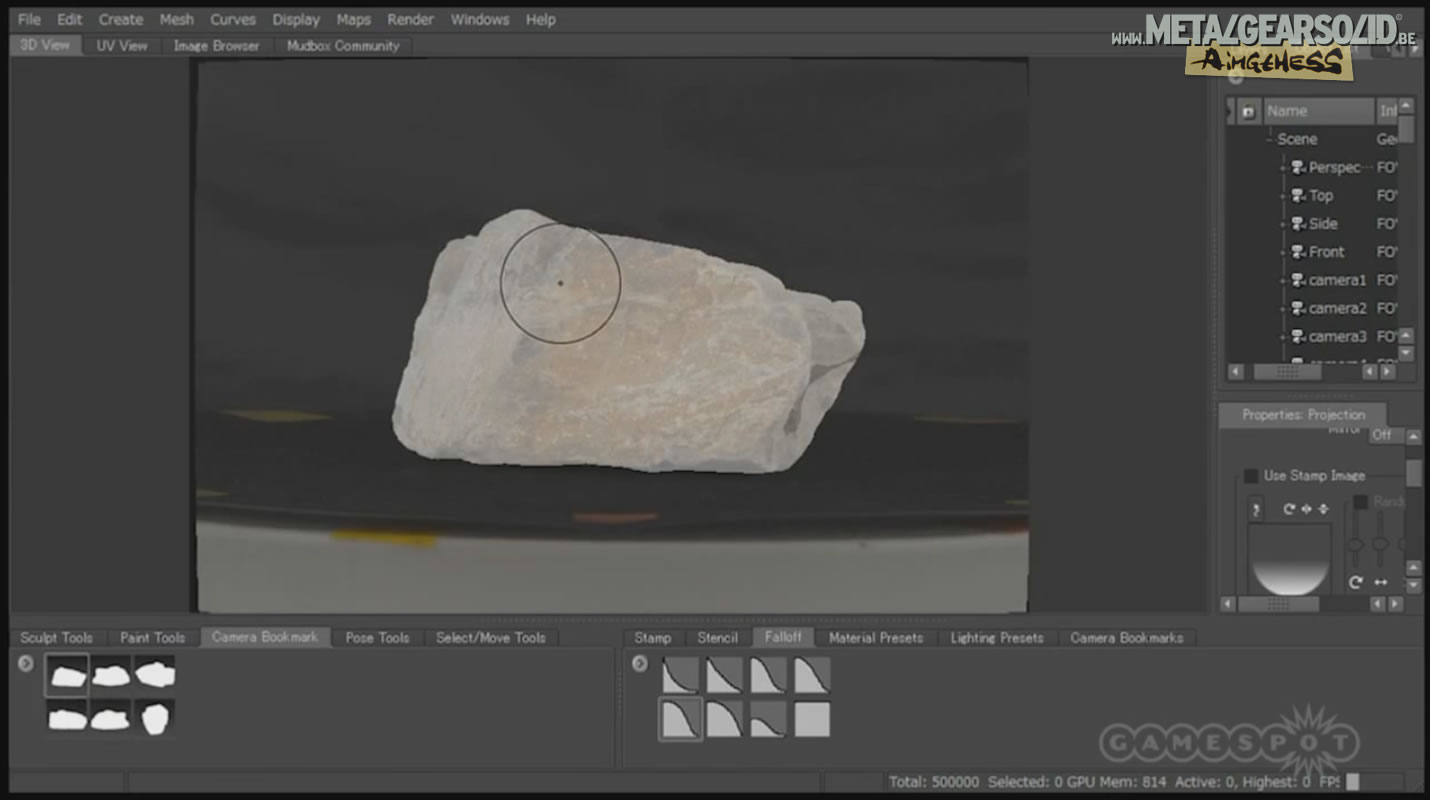The width and height of the screenshot is (1430, 800).
Task: Click the flip vertical stamp icon
Action: click(1323, 509)
